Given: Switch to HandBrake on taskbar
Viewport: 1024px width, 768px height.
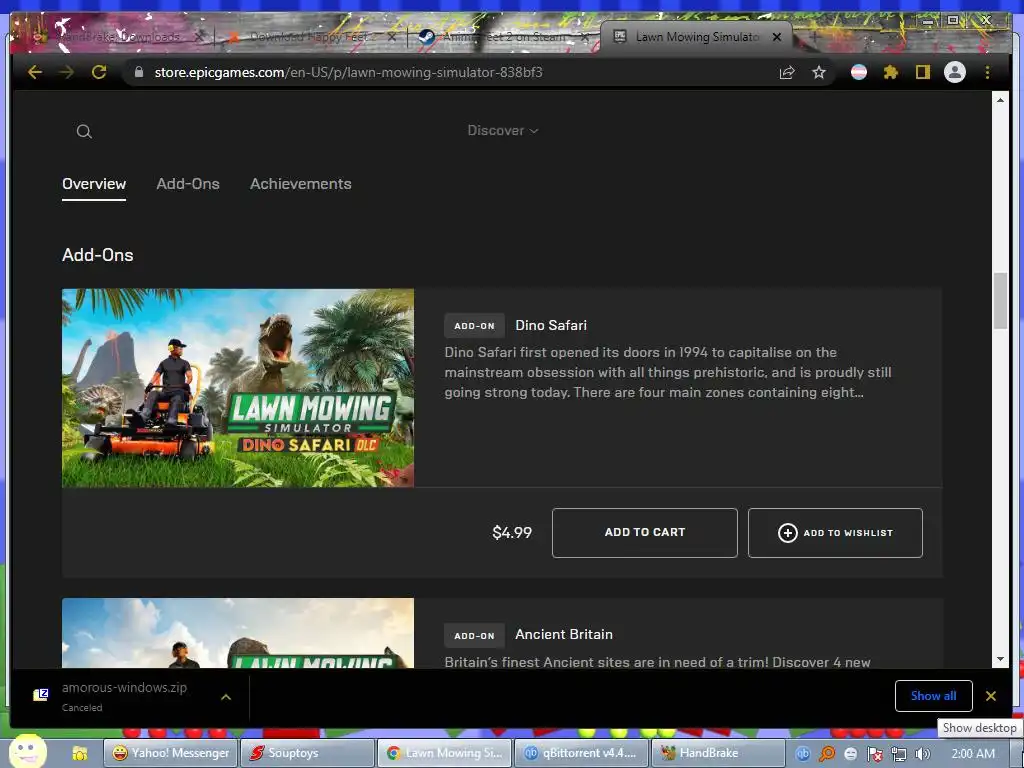Looking at the screenshot, I should point(718,753).
